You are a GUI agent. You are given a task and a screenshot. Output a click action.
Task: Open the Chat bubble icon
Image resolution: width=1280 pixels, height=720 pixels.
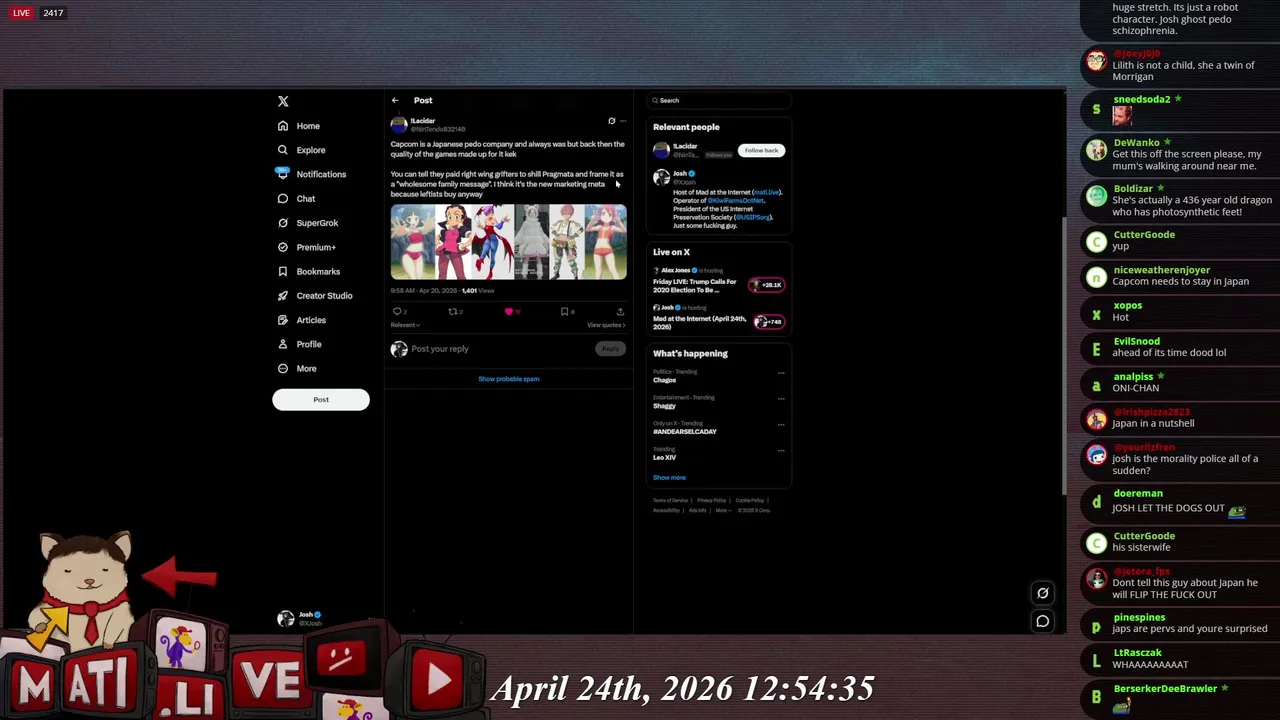(283, 199)
